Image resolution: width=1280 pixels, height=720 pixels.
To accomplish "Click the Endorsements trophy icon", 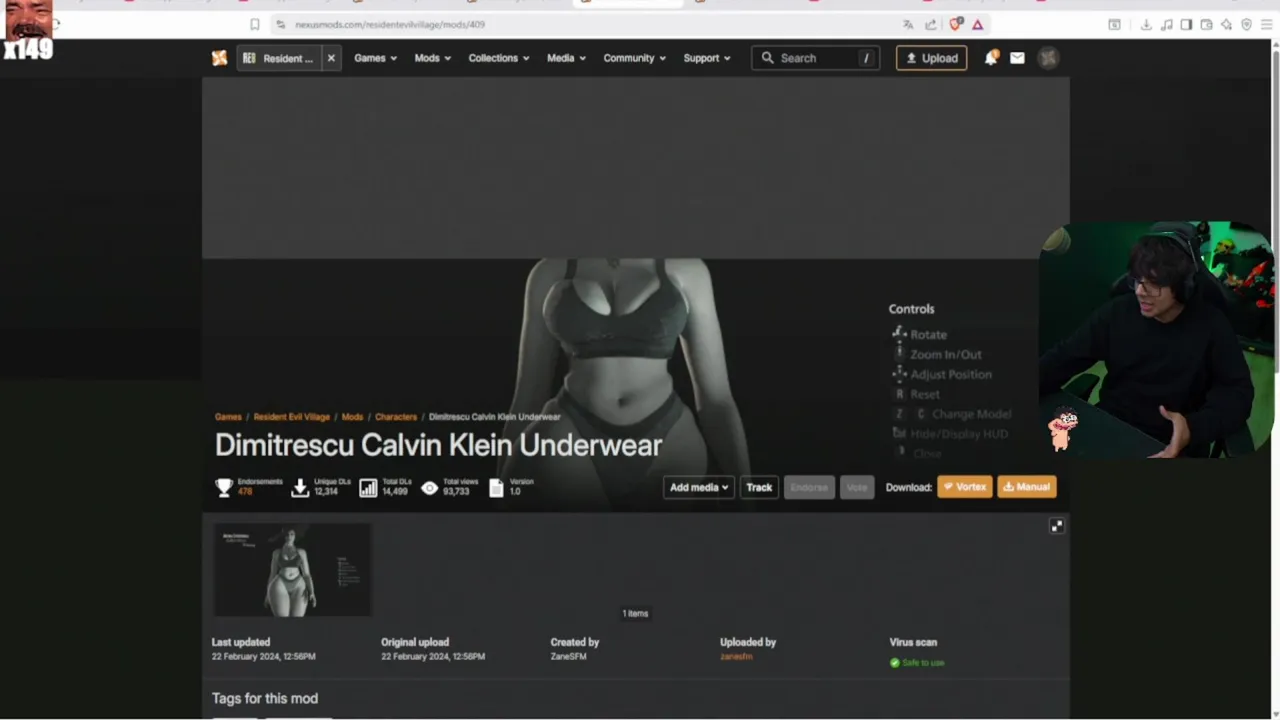I will (x=224, y=487).
